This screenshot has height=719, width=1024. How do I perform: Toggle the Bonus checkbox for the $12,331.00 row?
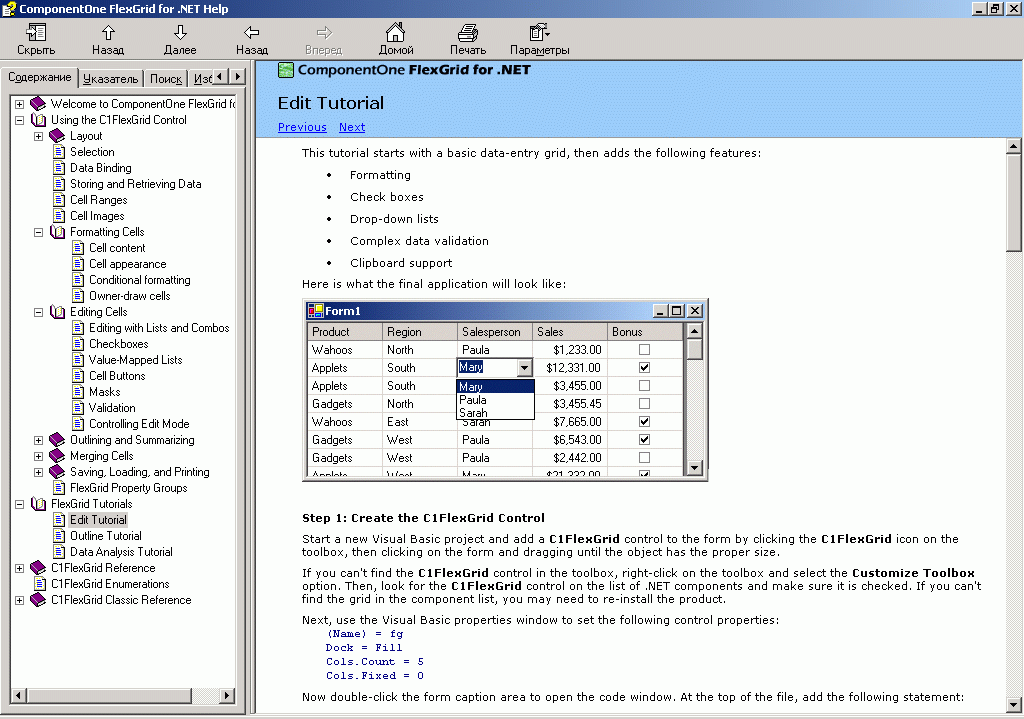click(644, 368)
